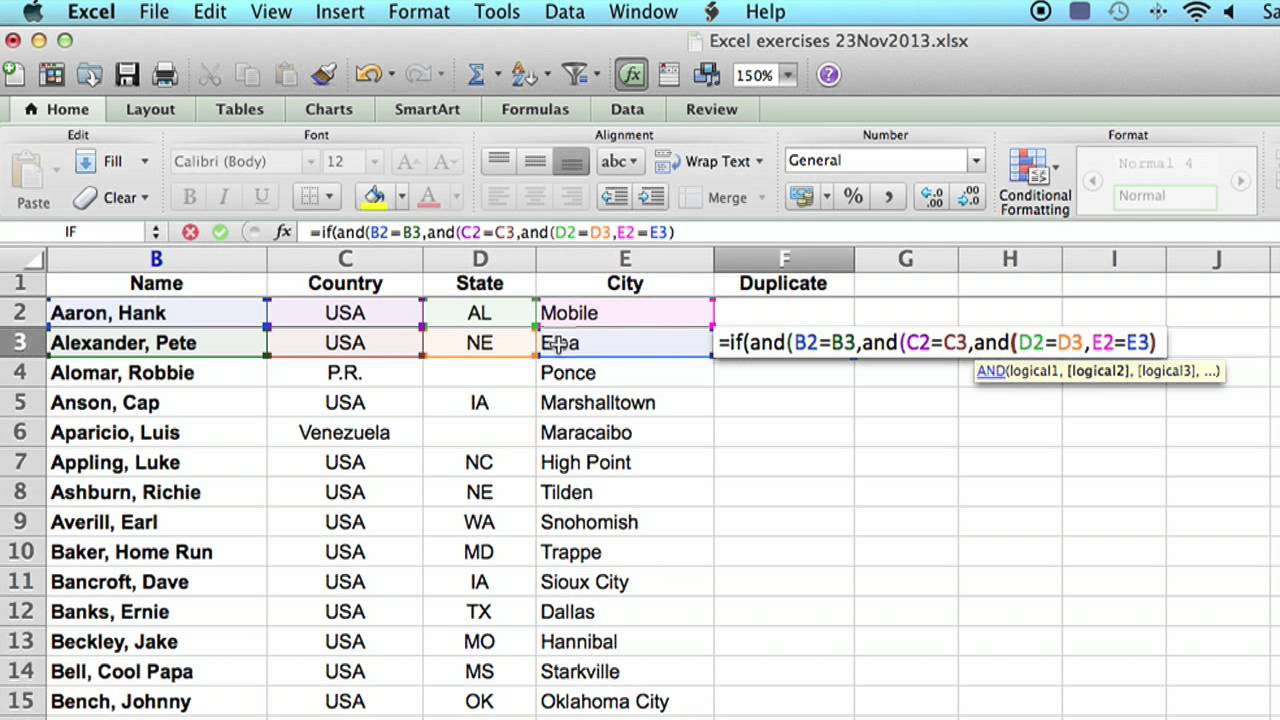
Task: Click Decrease Decimal button
Action: [x=968, y=197]
